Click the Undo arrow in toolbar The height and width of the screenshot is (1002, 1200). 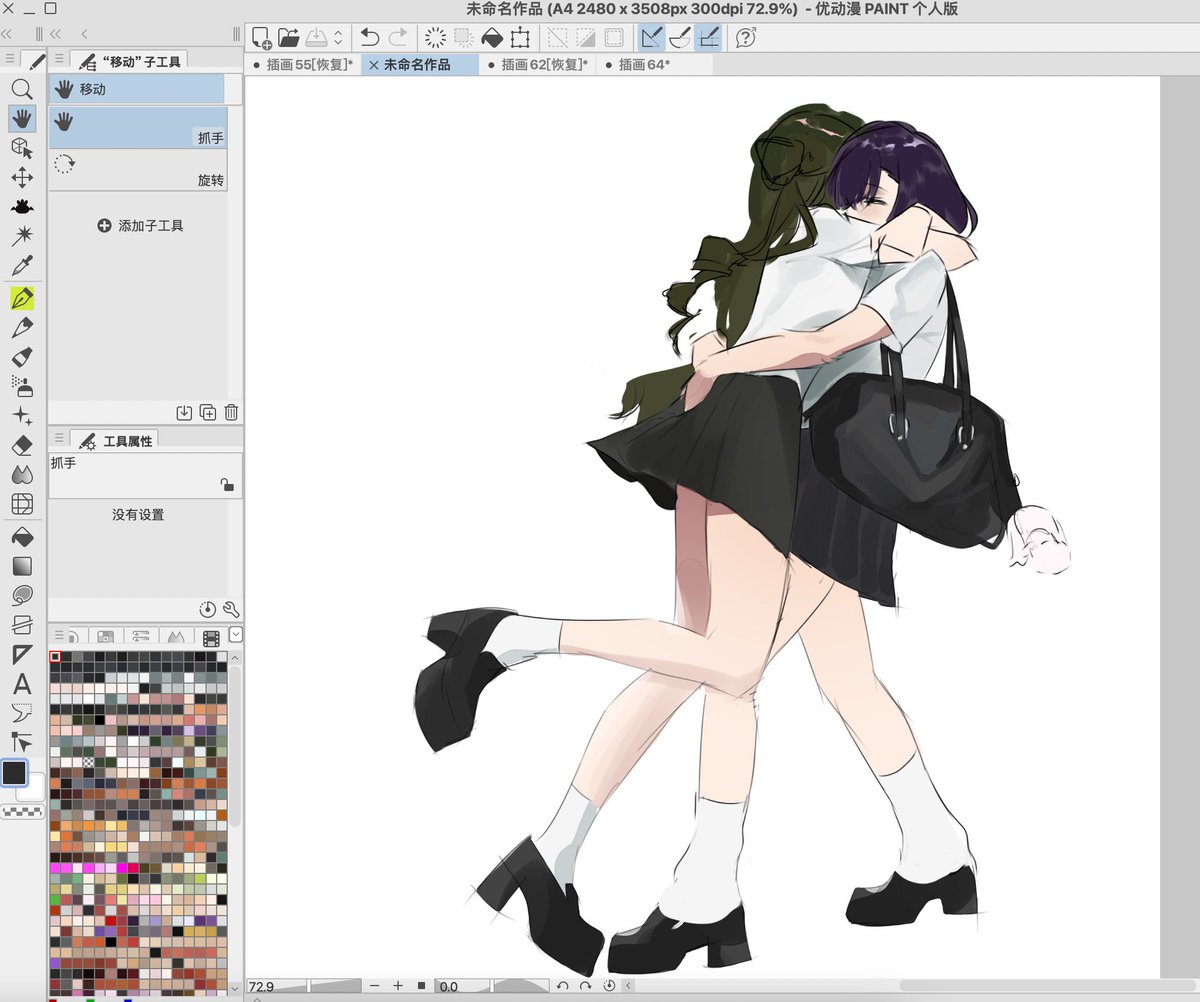tap(369, 38)
